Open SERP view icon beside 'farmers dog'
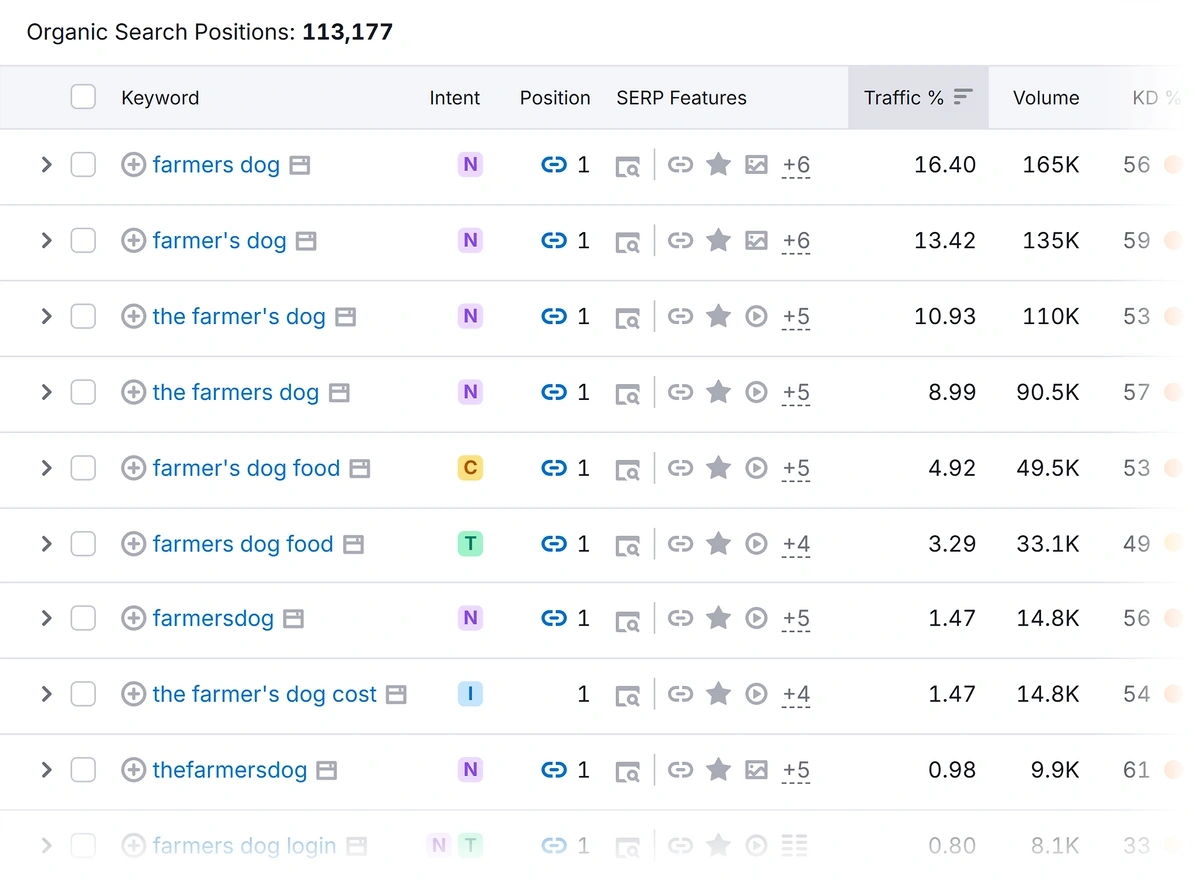 (x=300, y=166)
